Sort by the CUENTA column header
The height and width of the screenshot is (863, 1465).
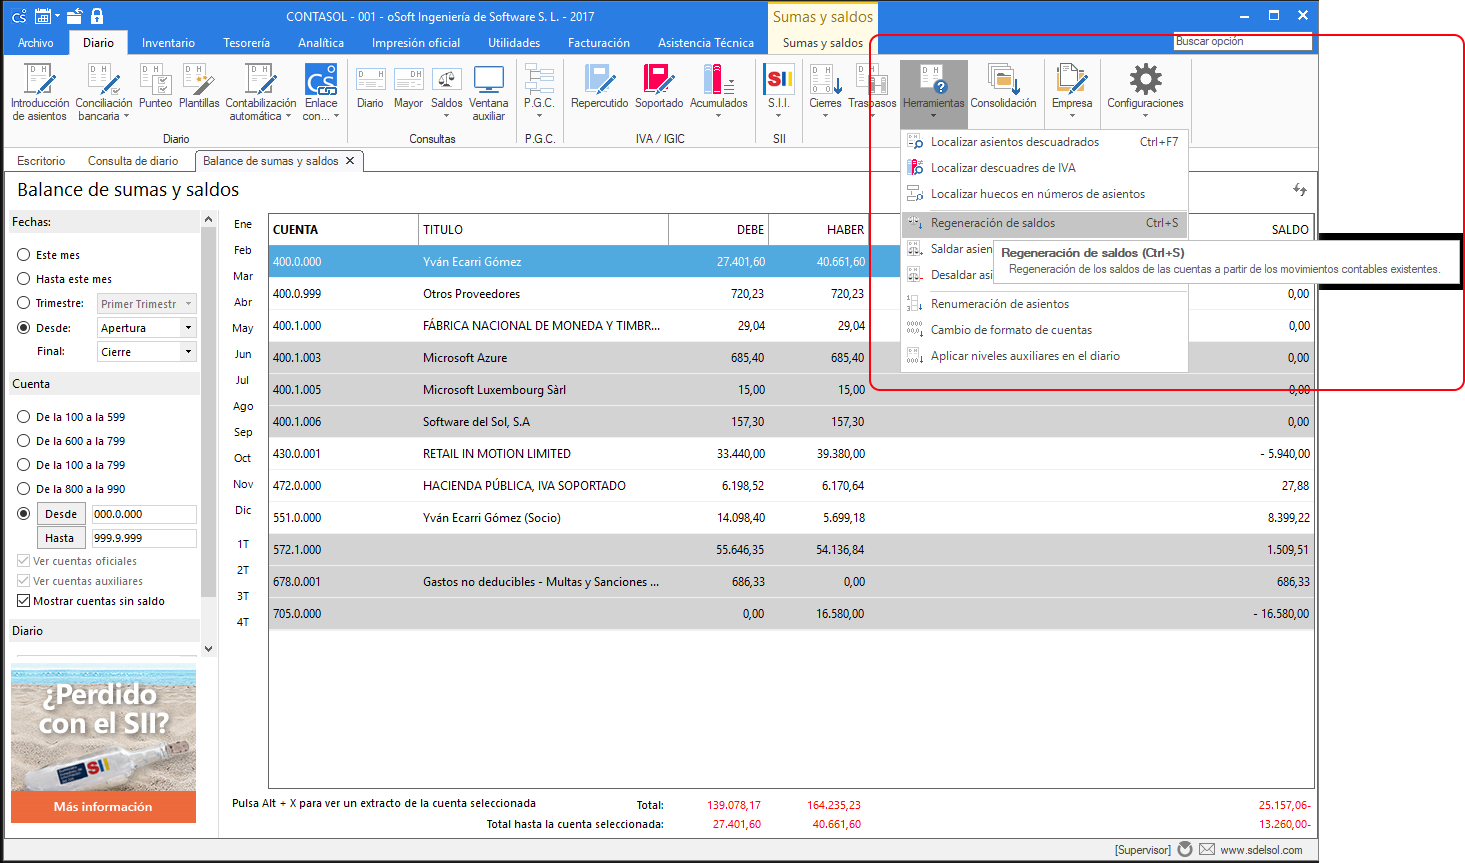coord(343,230)
